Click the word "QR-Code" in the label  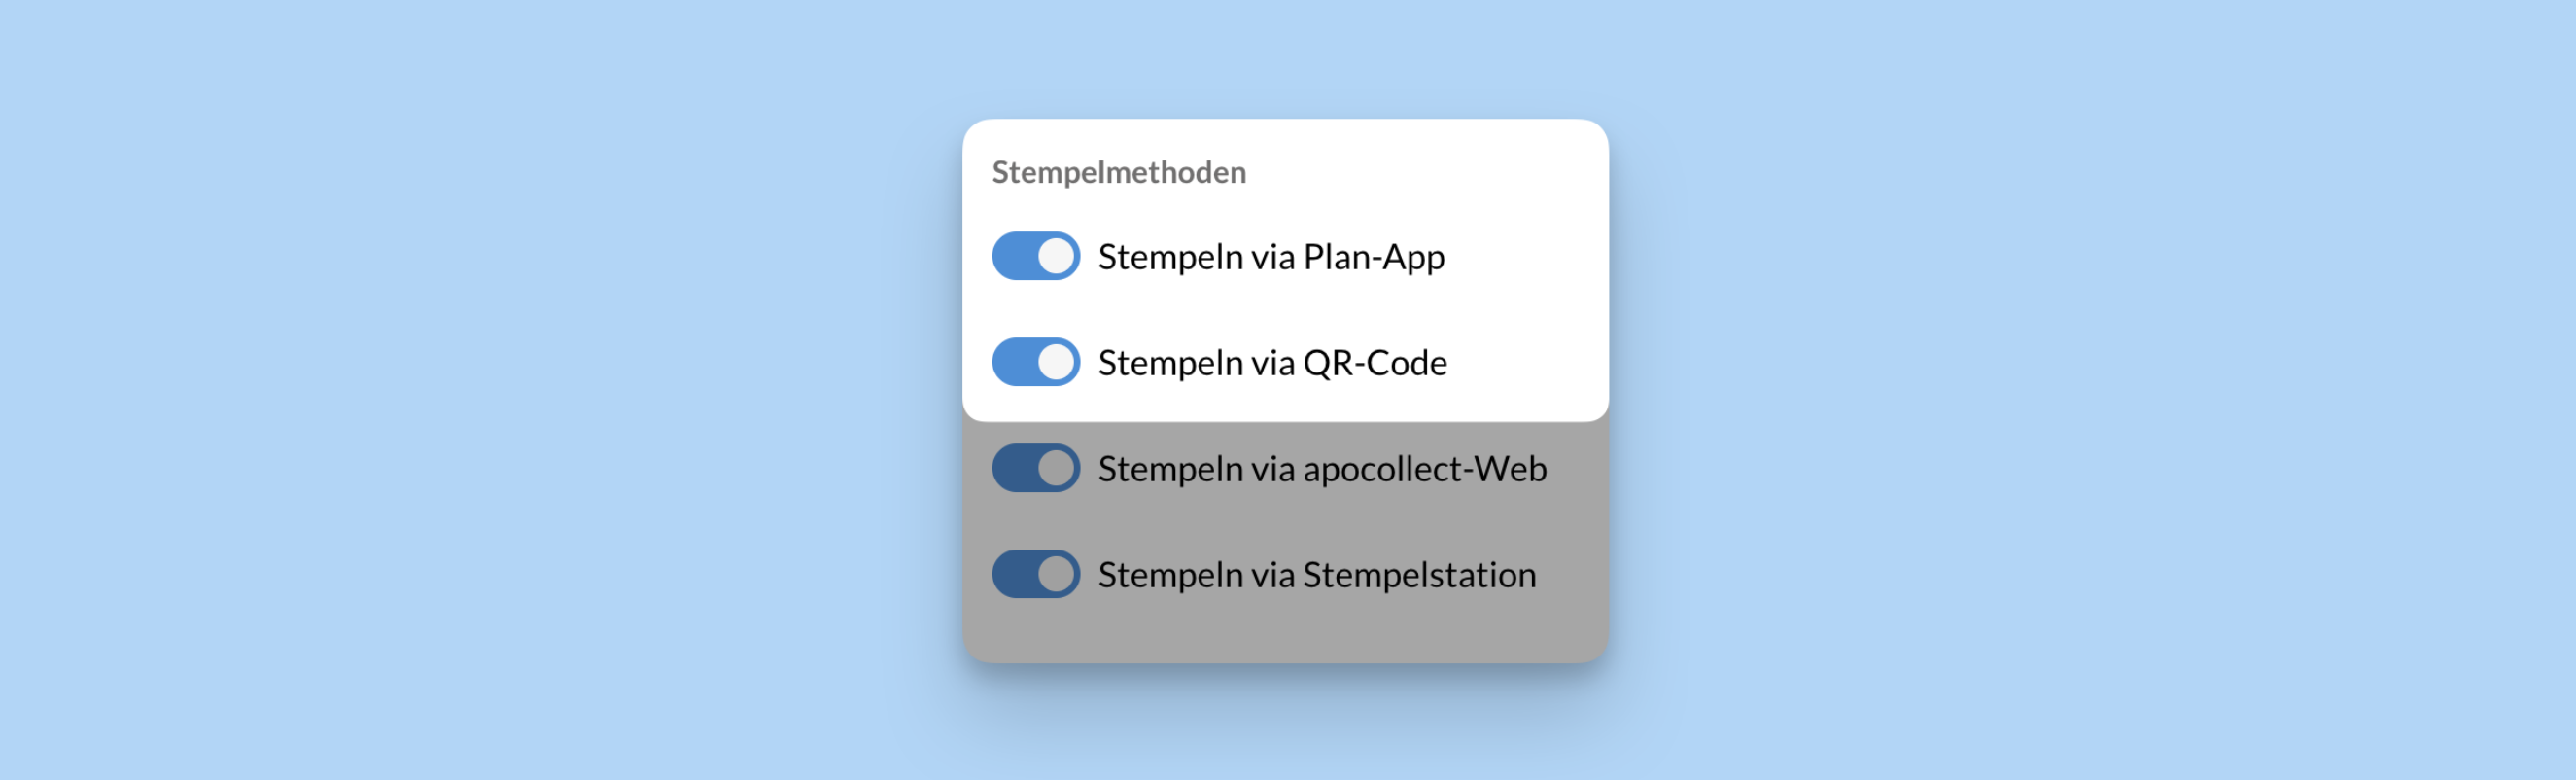1374,363
